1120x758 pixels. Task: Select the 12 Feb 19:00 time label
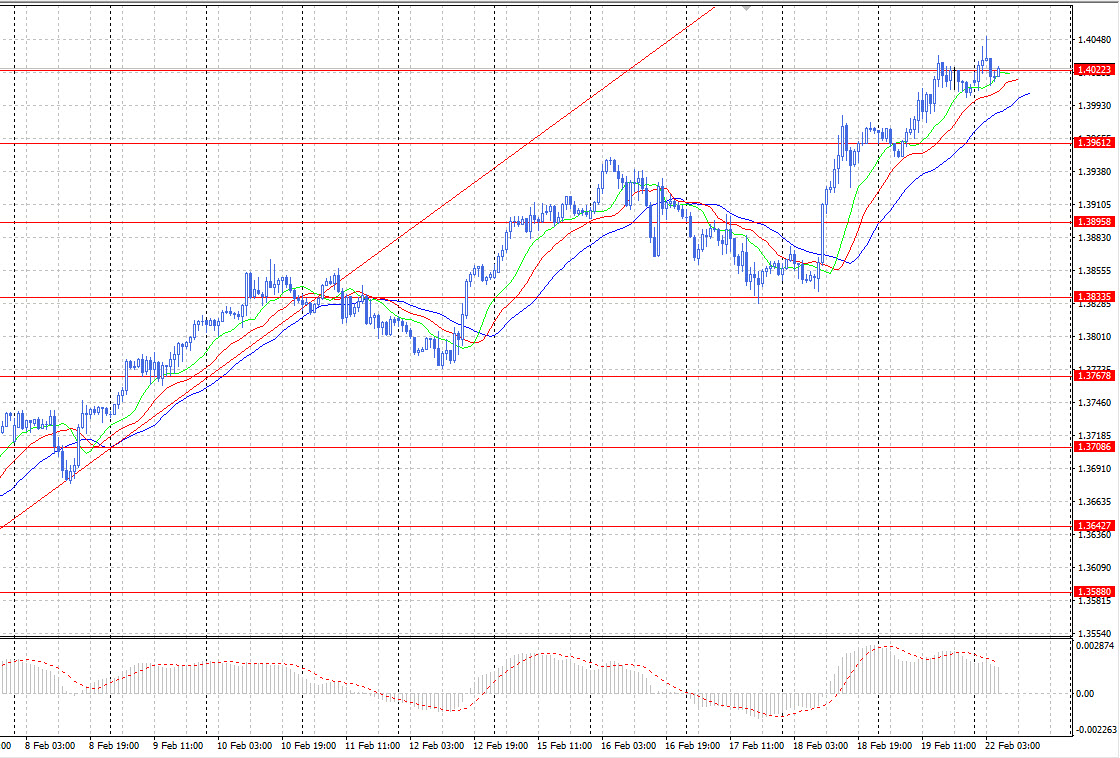[x=501, y=746]
